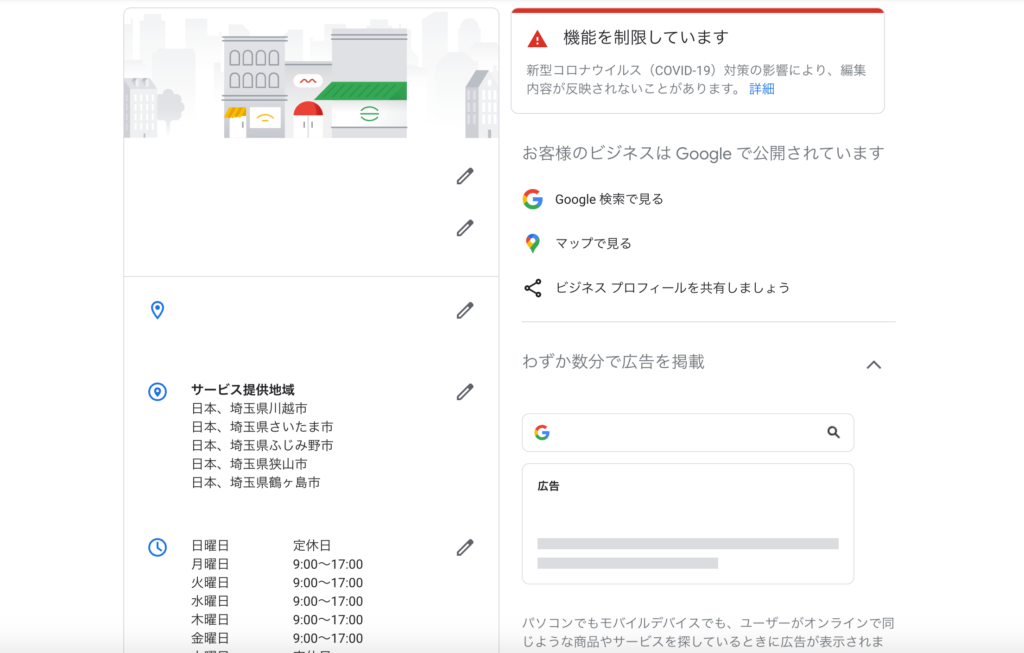The image size is (1024, 653).
Task: Click the 火曜日 hours row
Action: (x=277, y=582)
